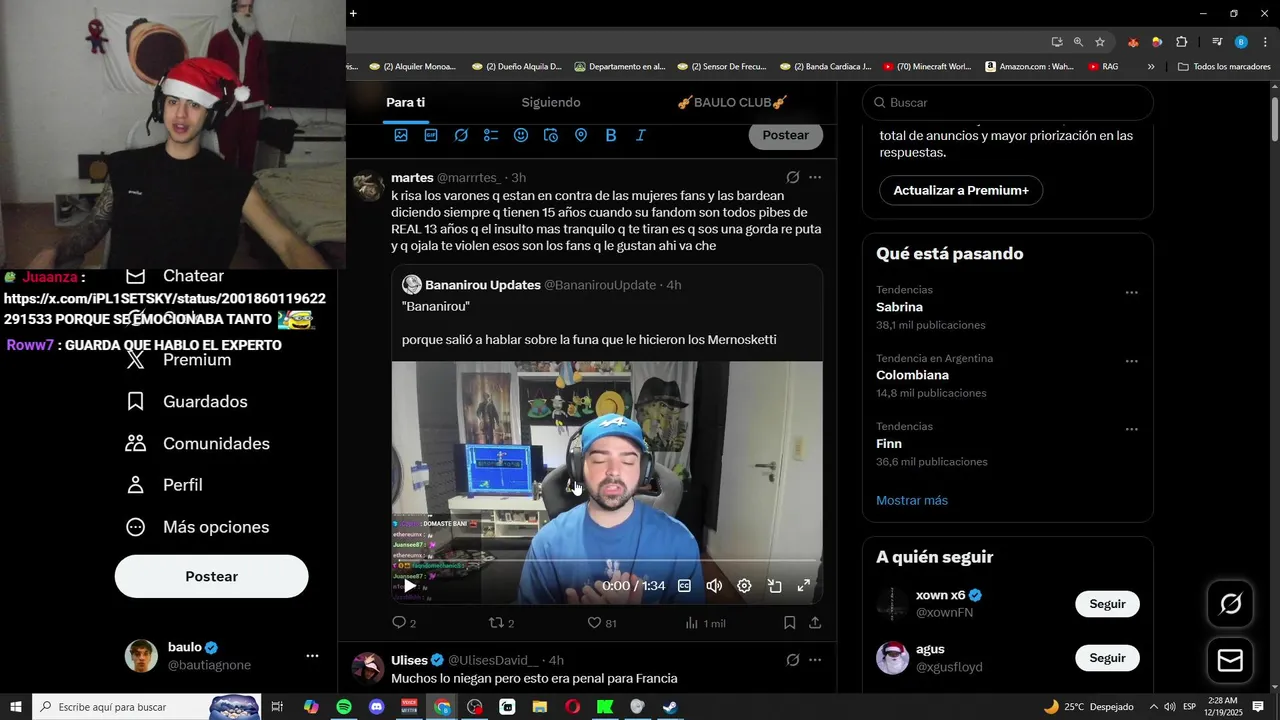Screen dimensions: 1280x720
Task: Open Grok action on martes post
Action: click(793, 177)
